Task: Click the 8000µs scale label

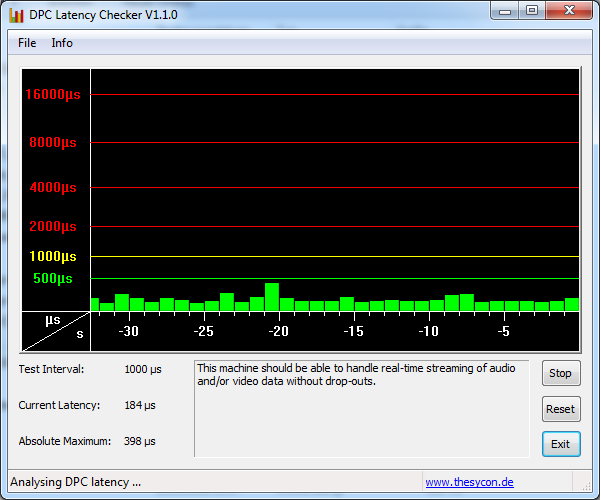Action: pyautogui.click(x=53, y=143)
